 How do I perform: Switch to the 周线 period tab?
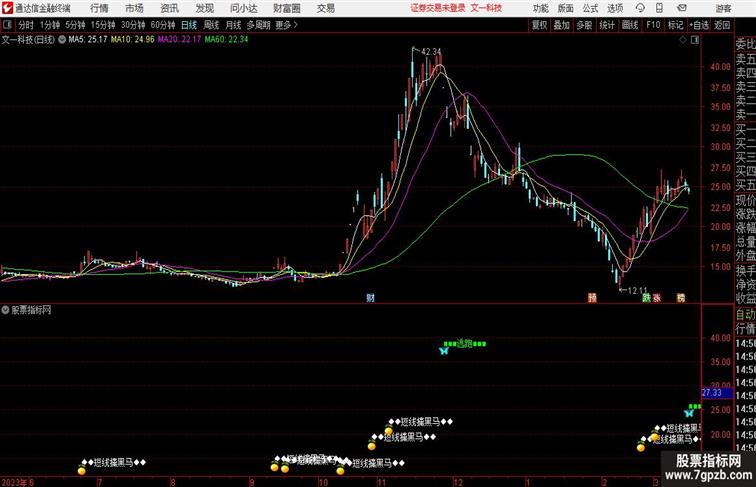211,25
